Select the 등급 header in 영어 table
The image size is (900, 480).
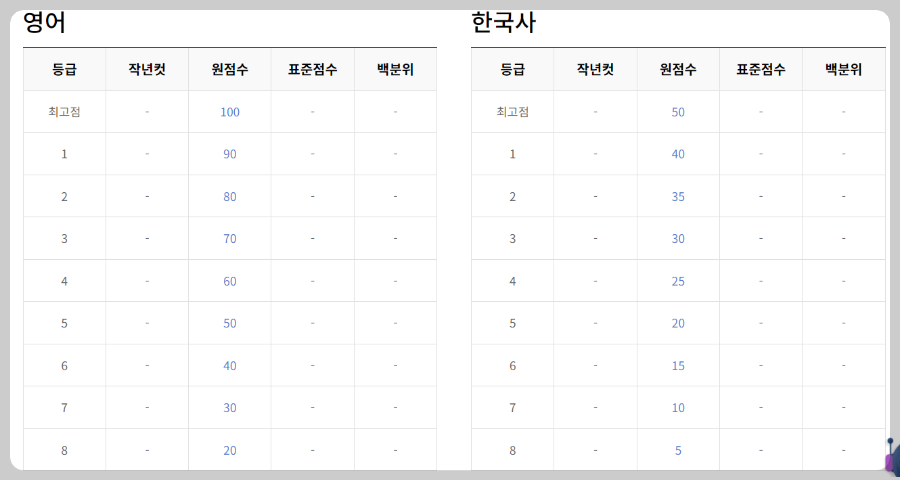[64, 70]
